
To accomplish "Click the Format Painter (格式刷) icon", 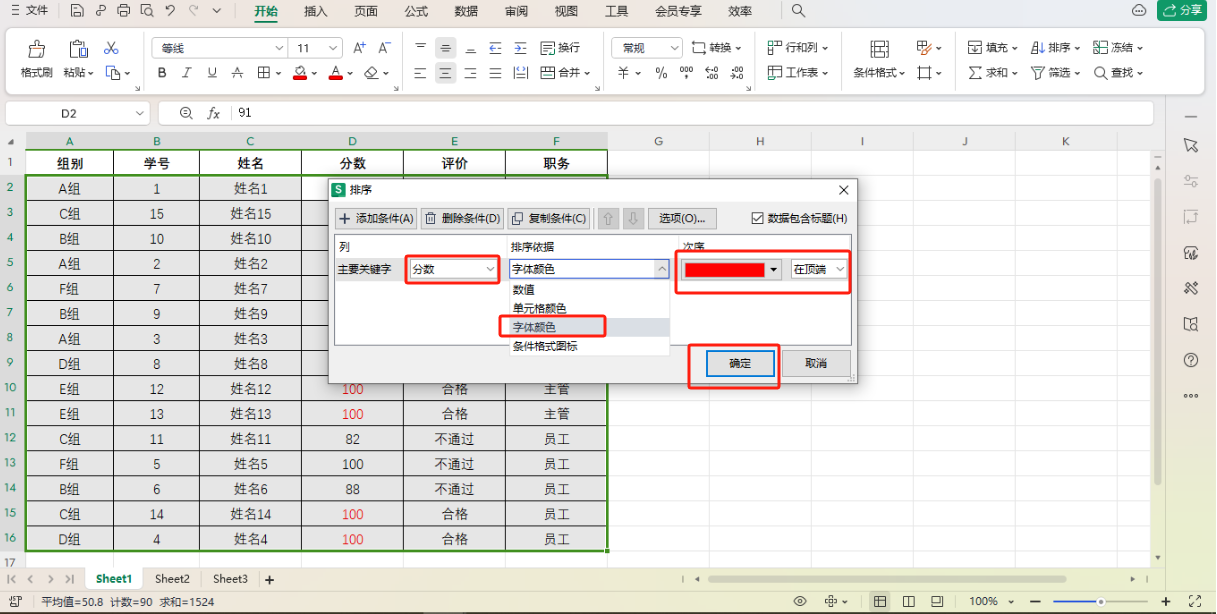I will [37, 49].
